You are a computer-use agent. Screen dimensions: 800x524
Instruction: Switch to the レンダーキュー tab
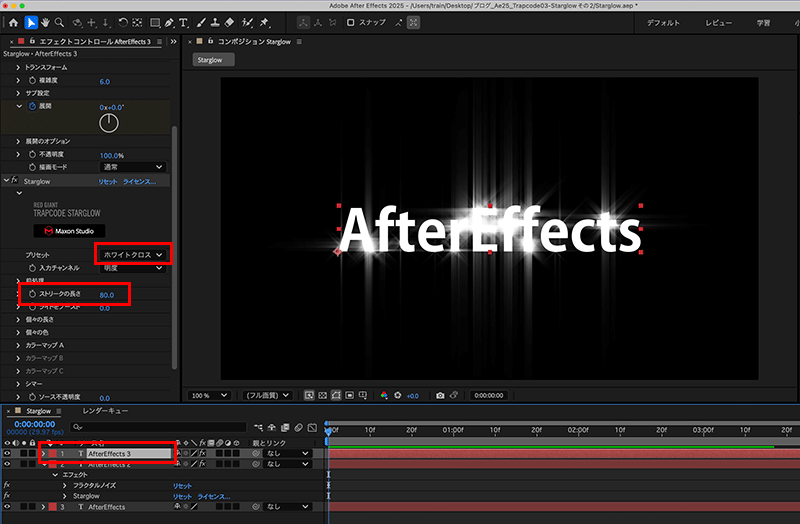point(105,411)
